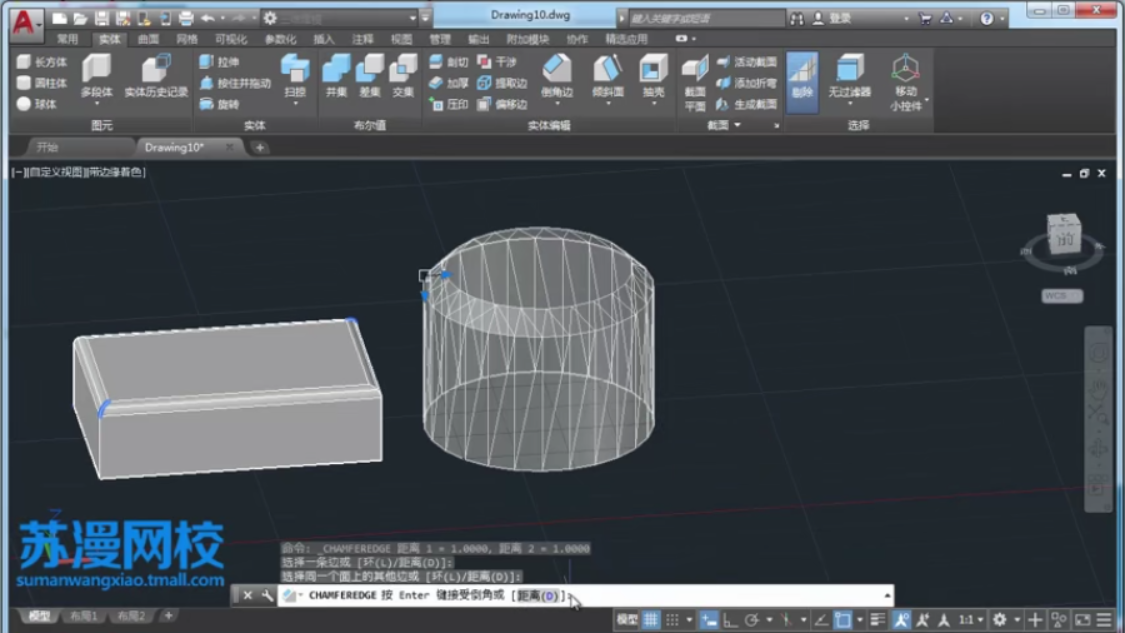
Task: Click the 拉伸 extrude tool
Action: [219, 62]
